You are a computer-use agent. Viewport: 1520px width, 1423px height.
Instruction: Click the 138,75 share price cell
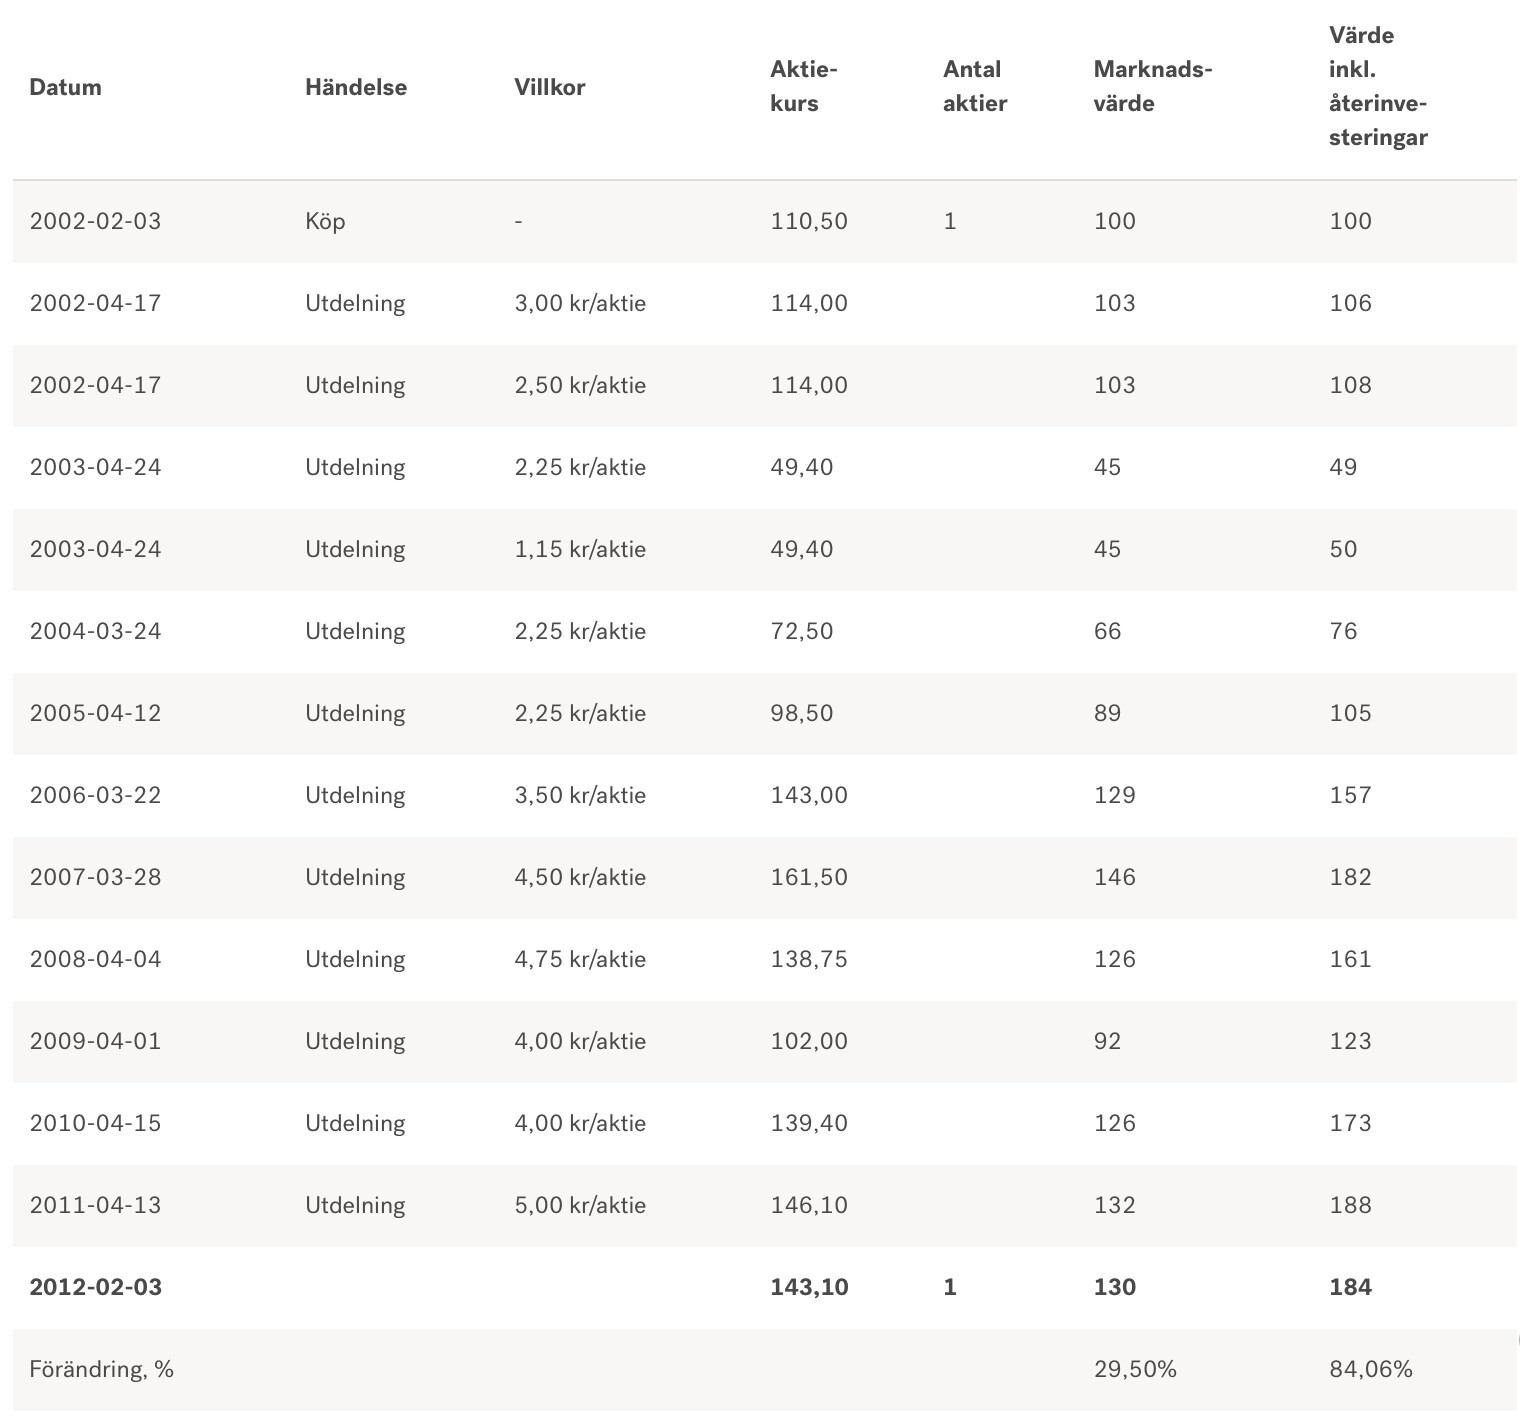pos(808,959)
